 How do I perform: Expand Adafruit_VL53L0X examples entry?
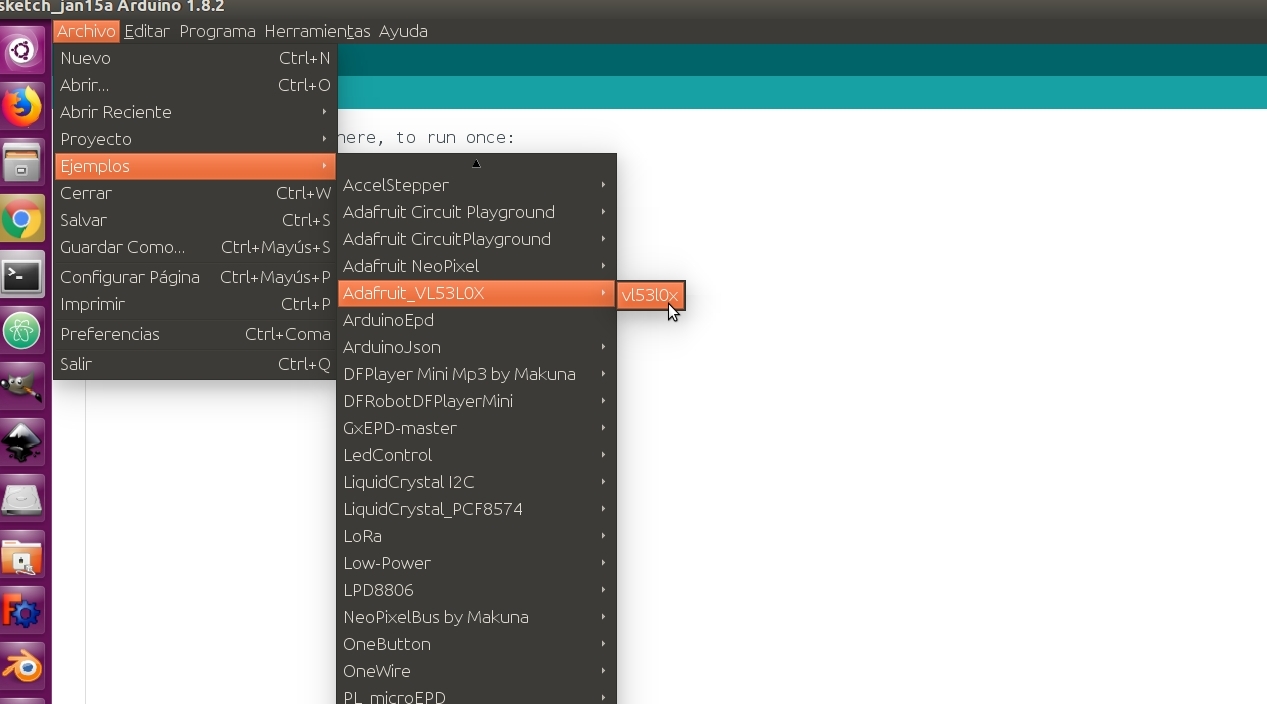(x=476, y=293)
